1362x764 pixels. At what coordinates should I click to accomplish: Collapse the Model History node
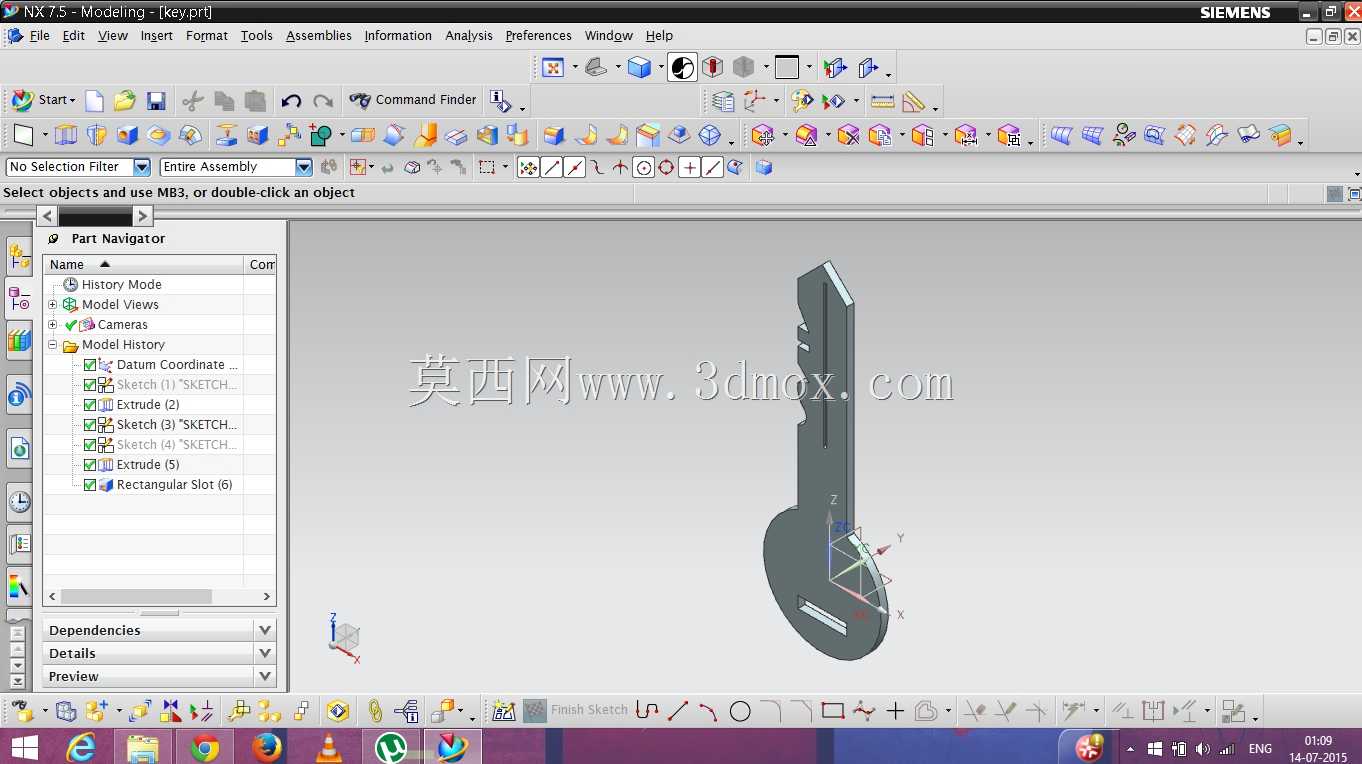click(x=53, y=345)
